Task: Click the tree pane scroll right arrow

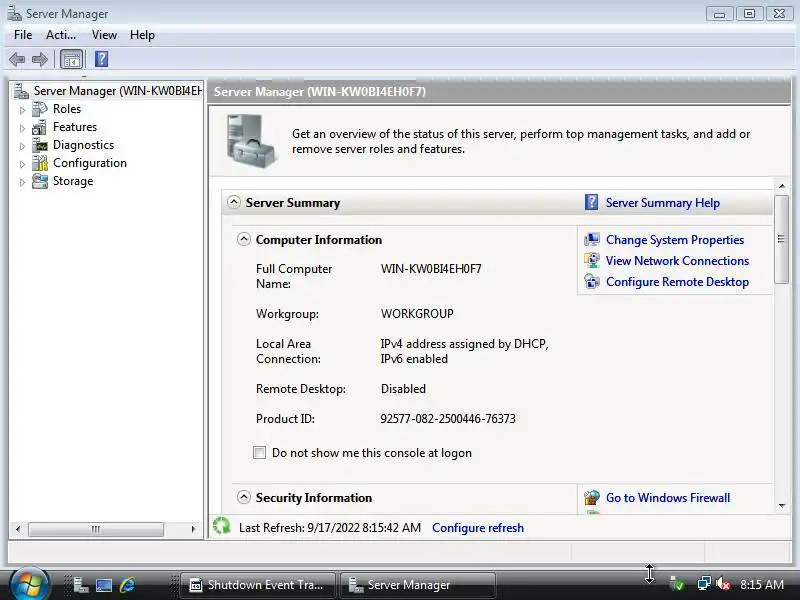Action: click(193, 529)
